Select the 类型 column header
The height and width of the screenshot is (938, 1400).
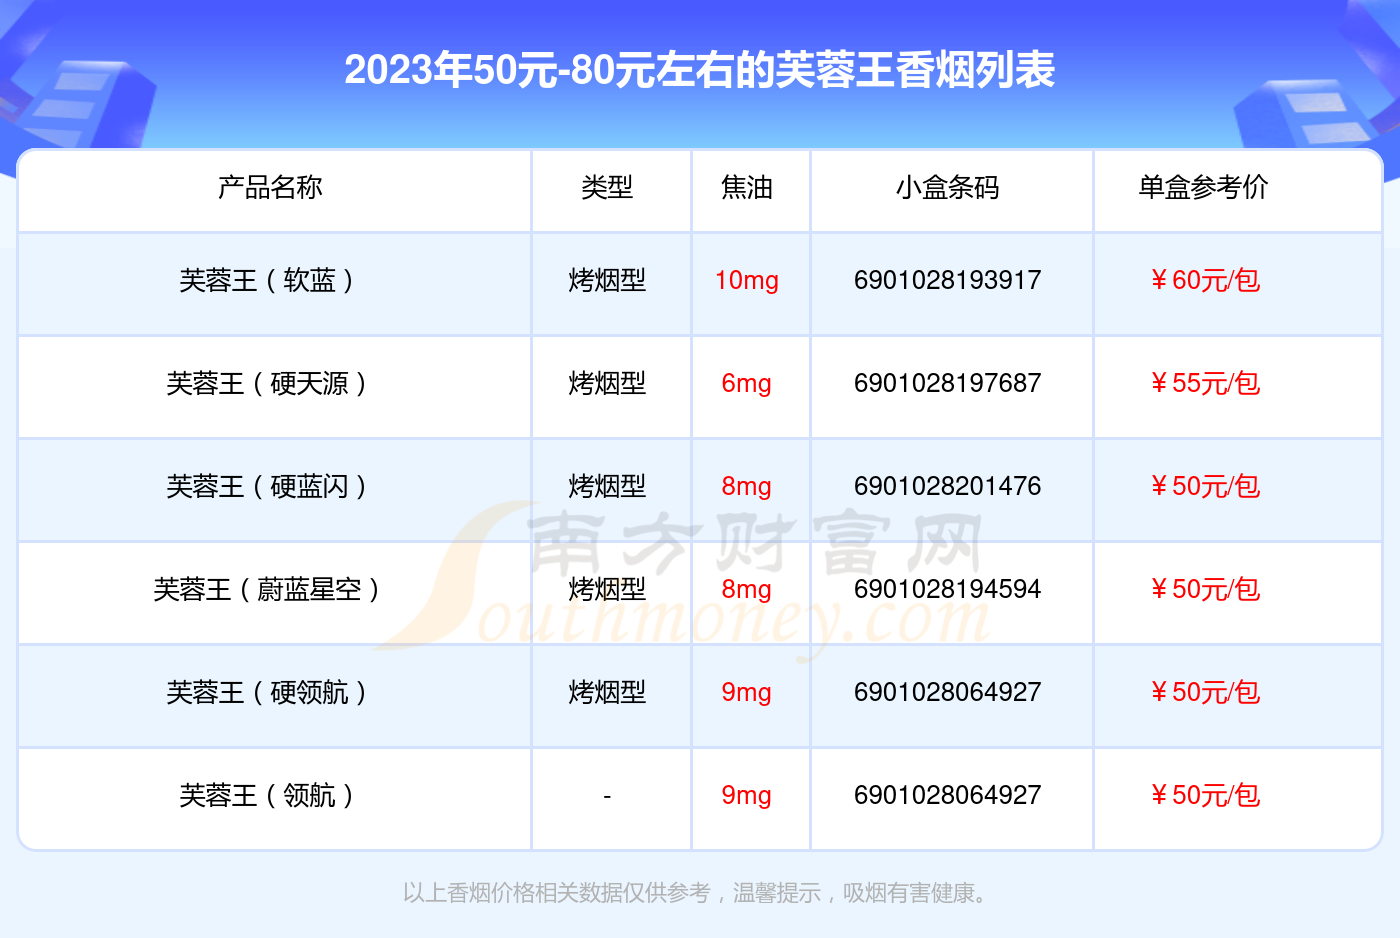point(607,187)
